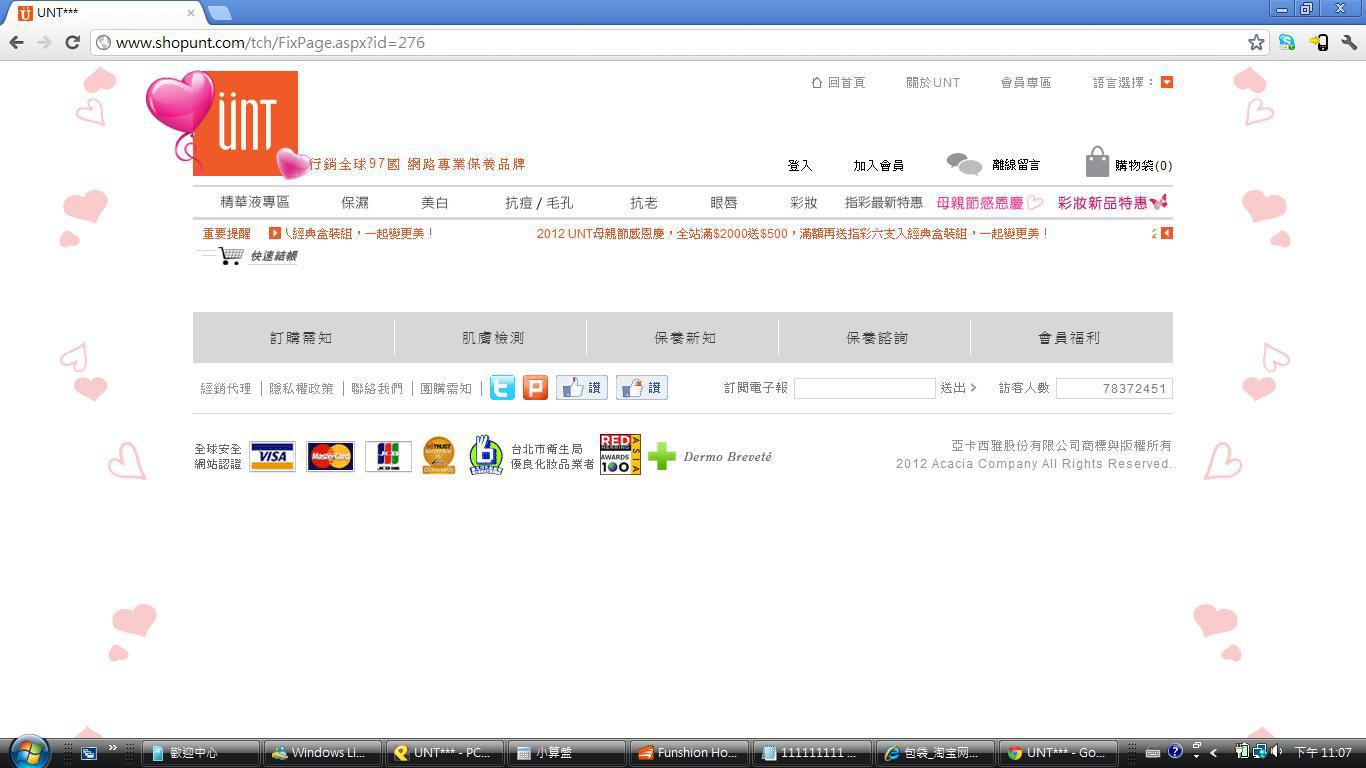Click the first thumbs-up like button
The width and height of the screenshot is (1366, 768).
pos(582,388)
